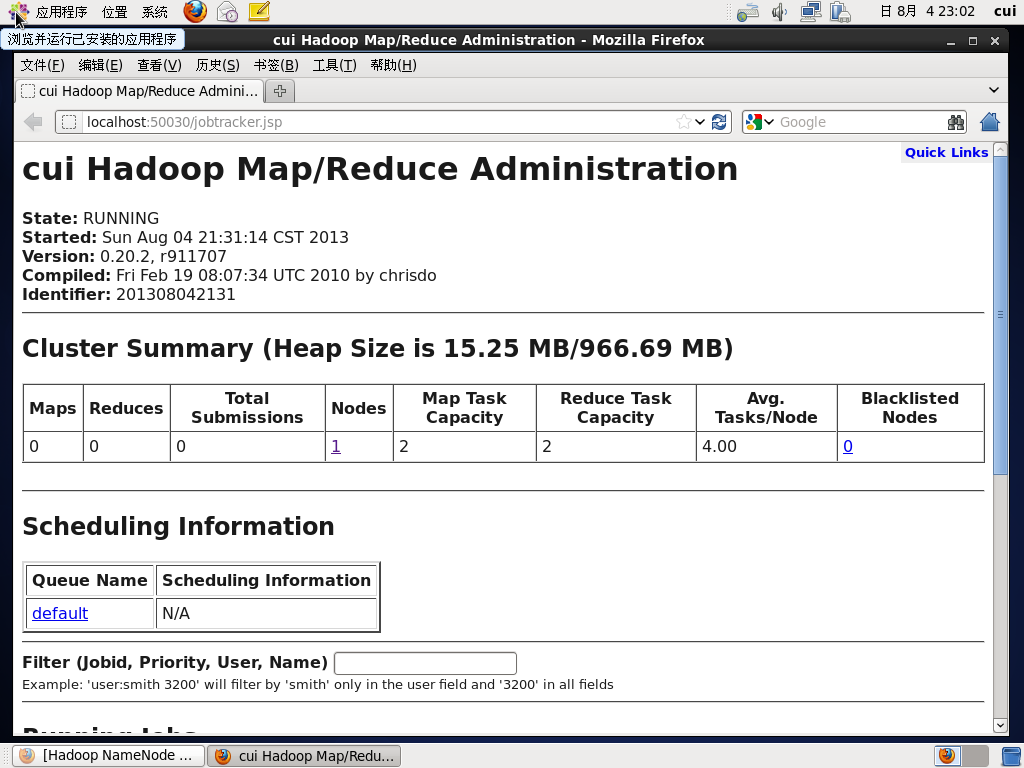Click the browser back arrow button
The width and height of the screenshot is (1024, 768).
pyautogui.click(x=33, y=122)
